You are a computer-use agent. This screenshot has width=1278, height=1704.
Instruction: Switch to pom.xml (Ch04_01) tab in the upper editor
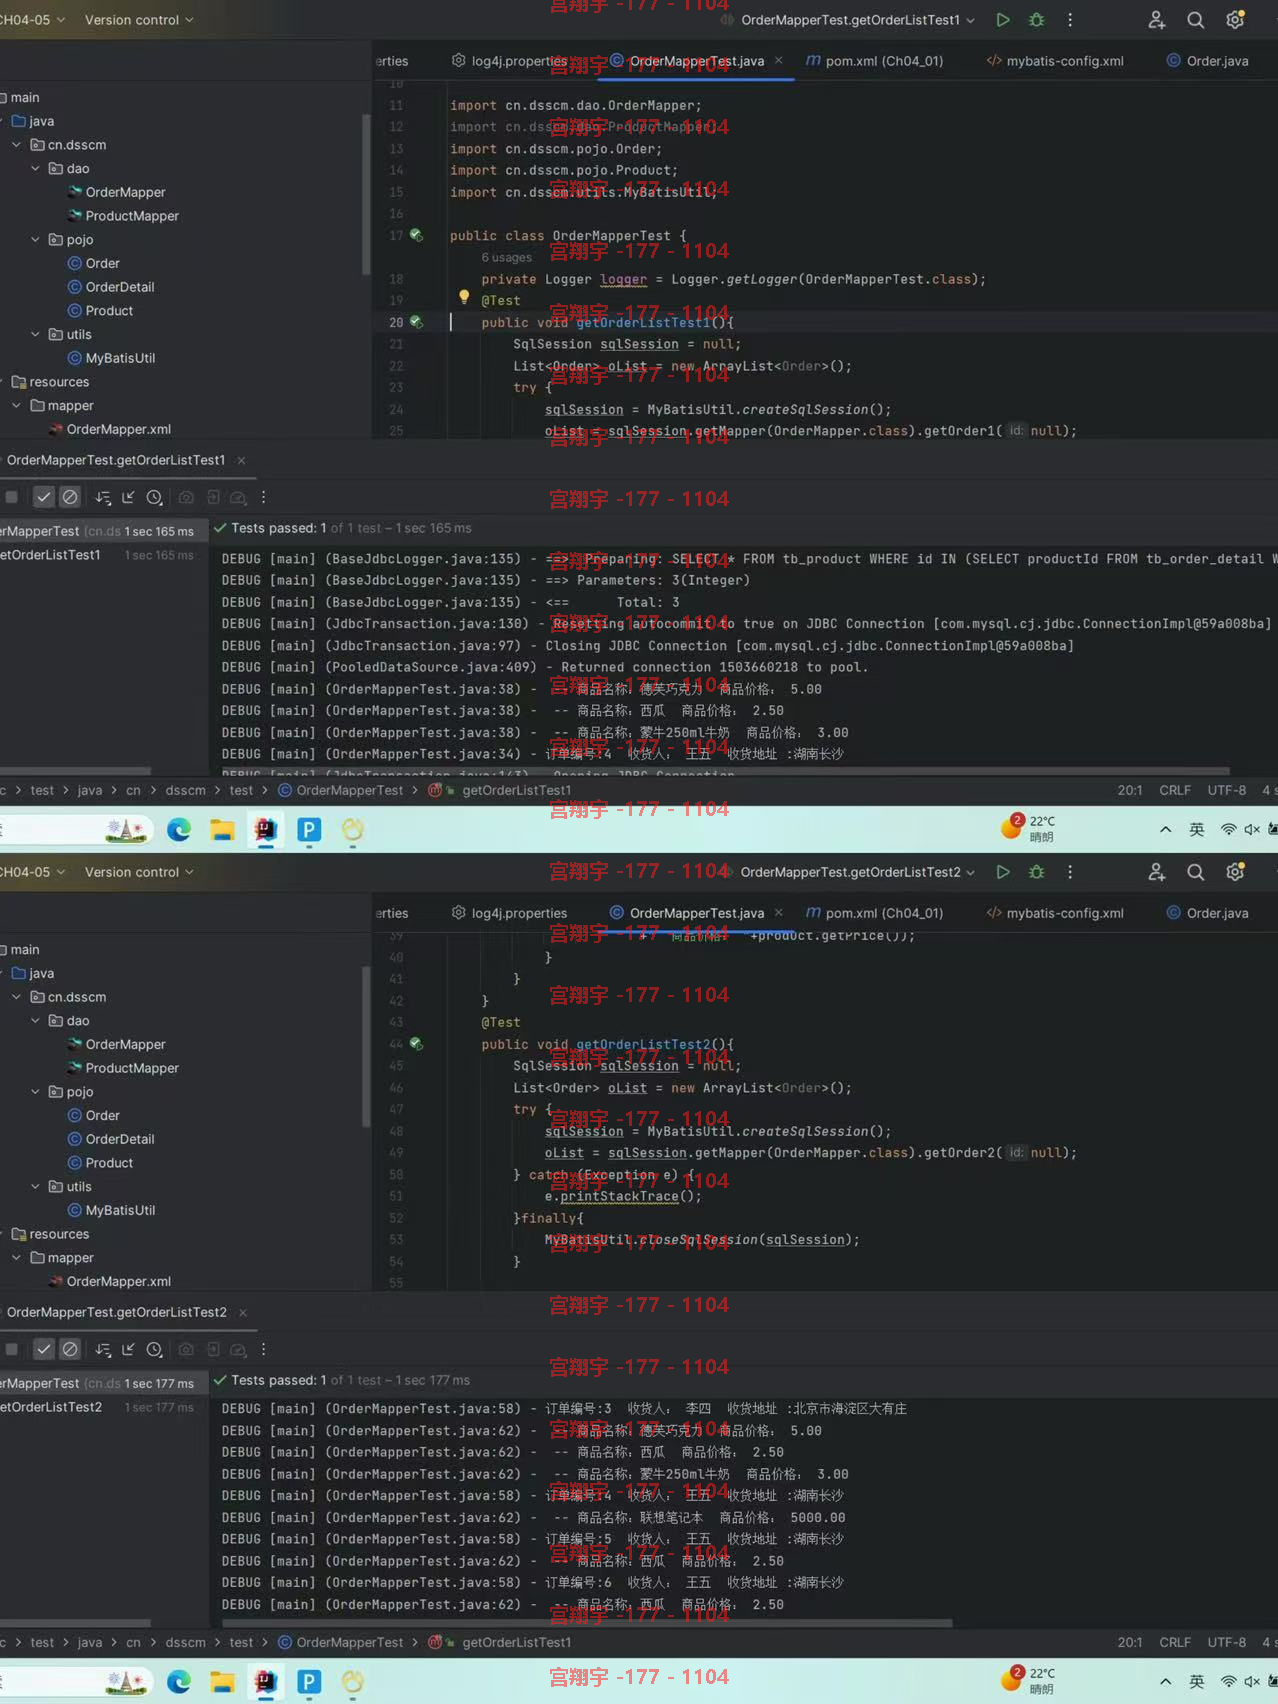coord(874,61)
